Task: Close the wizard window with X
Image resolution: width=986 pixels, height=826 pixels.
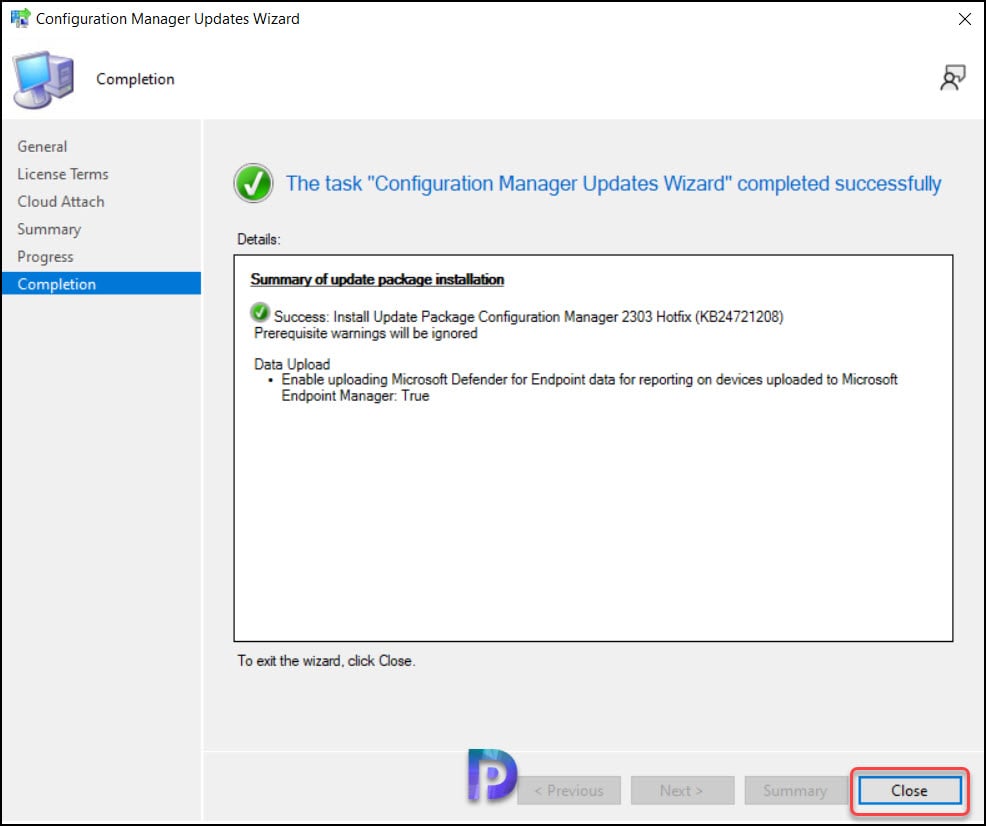Action: point(965,19)
